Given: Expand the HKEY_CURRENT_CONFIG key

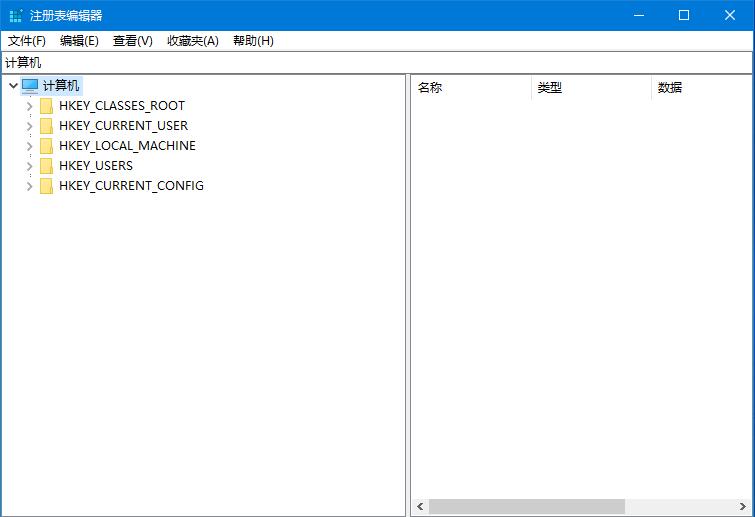Looking at the screenshot, I should tap(29, 186).
